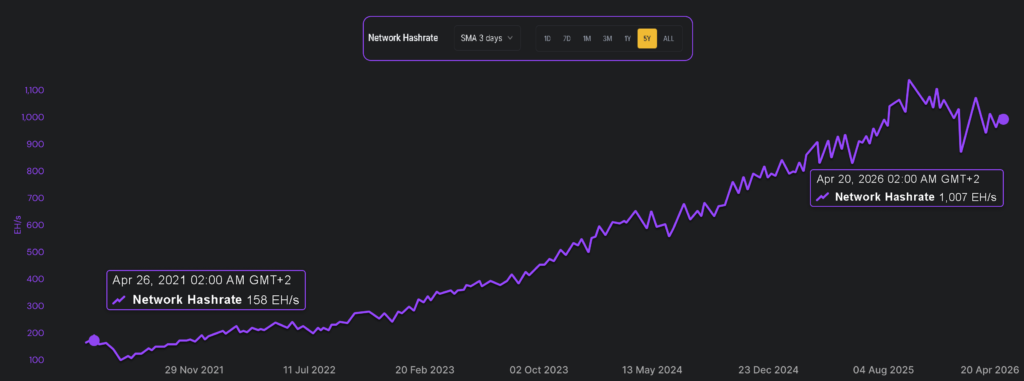This screenshot has width=1024, height=381.
Task: Click the 20 Feb 2023 axis date
Action: (425, 370)
